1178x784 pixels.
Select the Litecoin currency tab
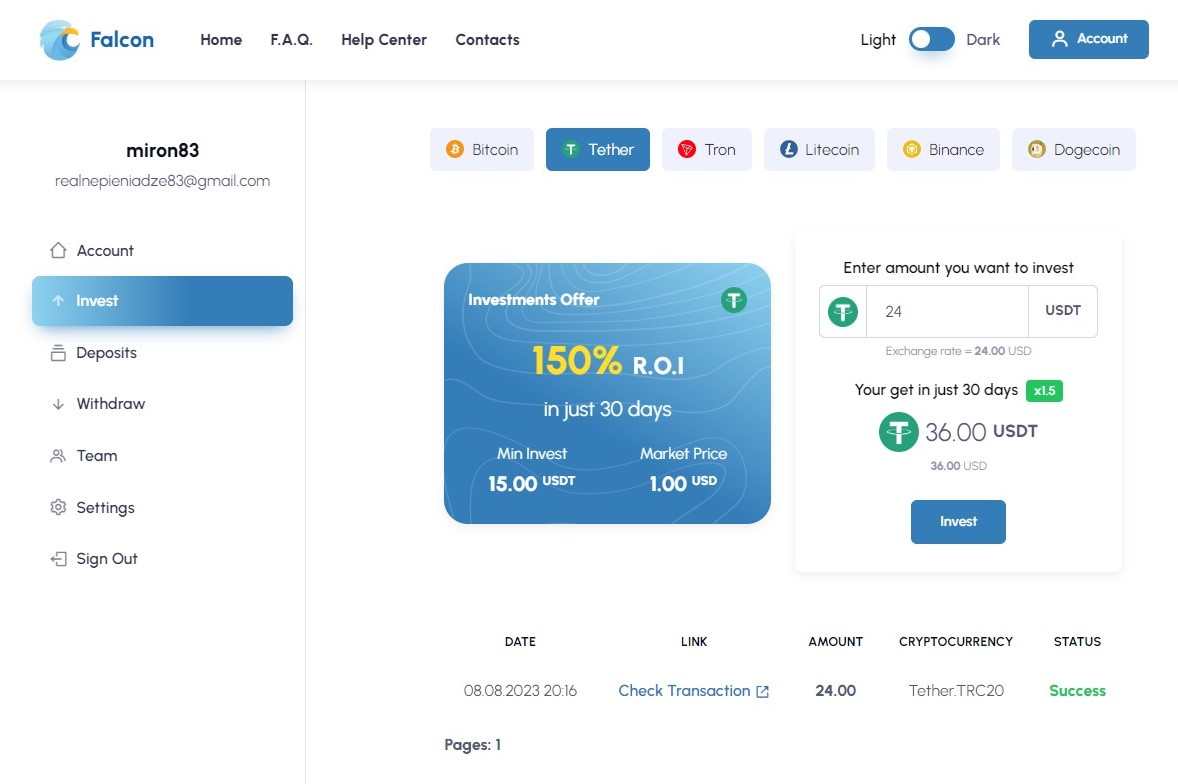click(x=819, y=149)
